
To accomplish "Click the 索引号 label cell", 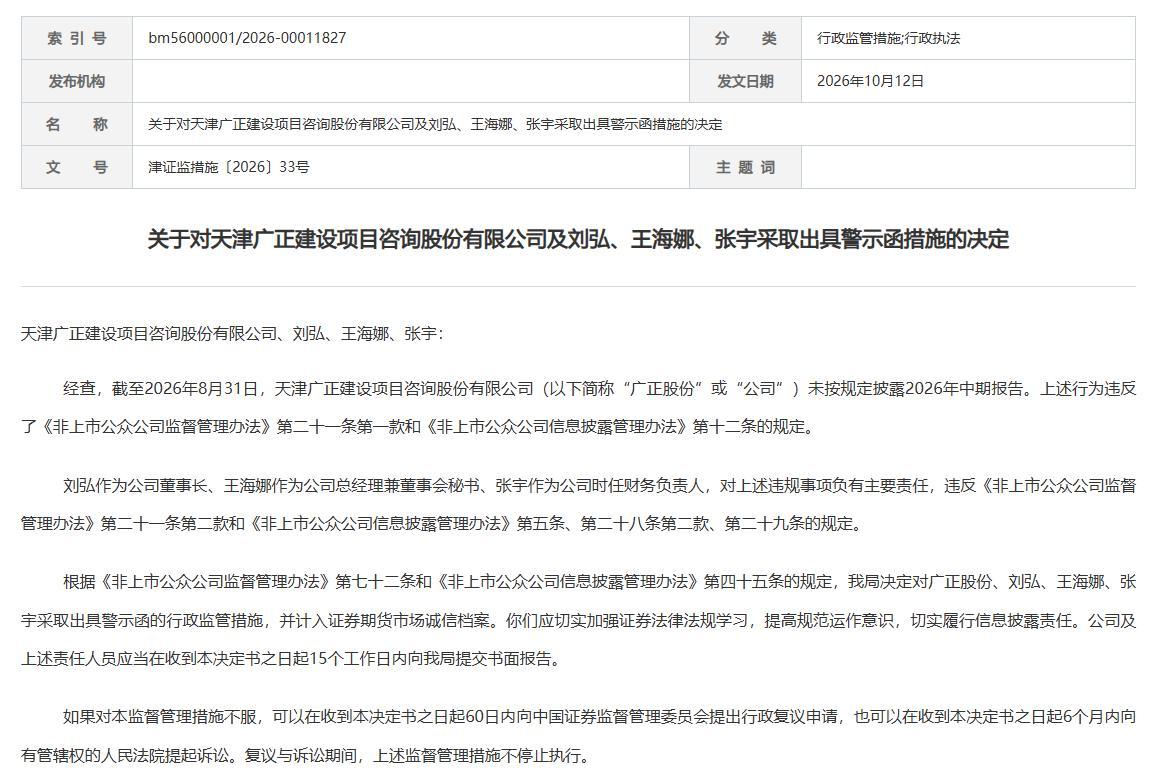I will (x=77, y=38).
